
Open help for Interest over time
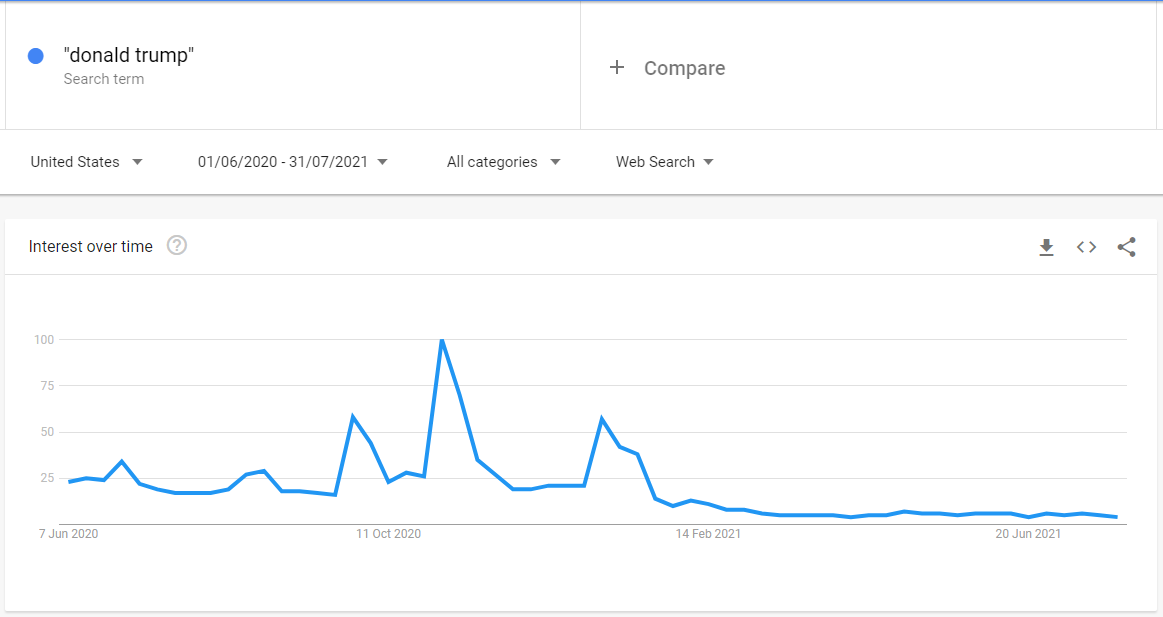click(x=177, y=246)
